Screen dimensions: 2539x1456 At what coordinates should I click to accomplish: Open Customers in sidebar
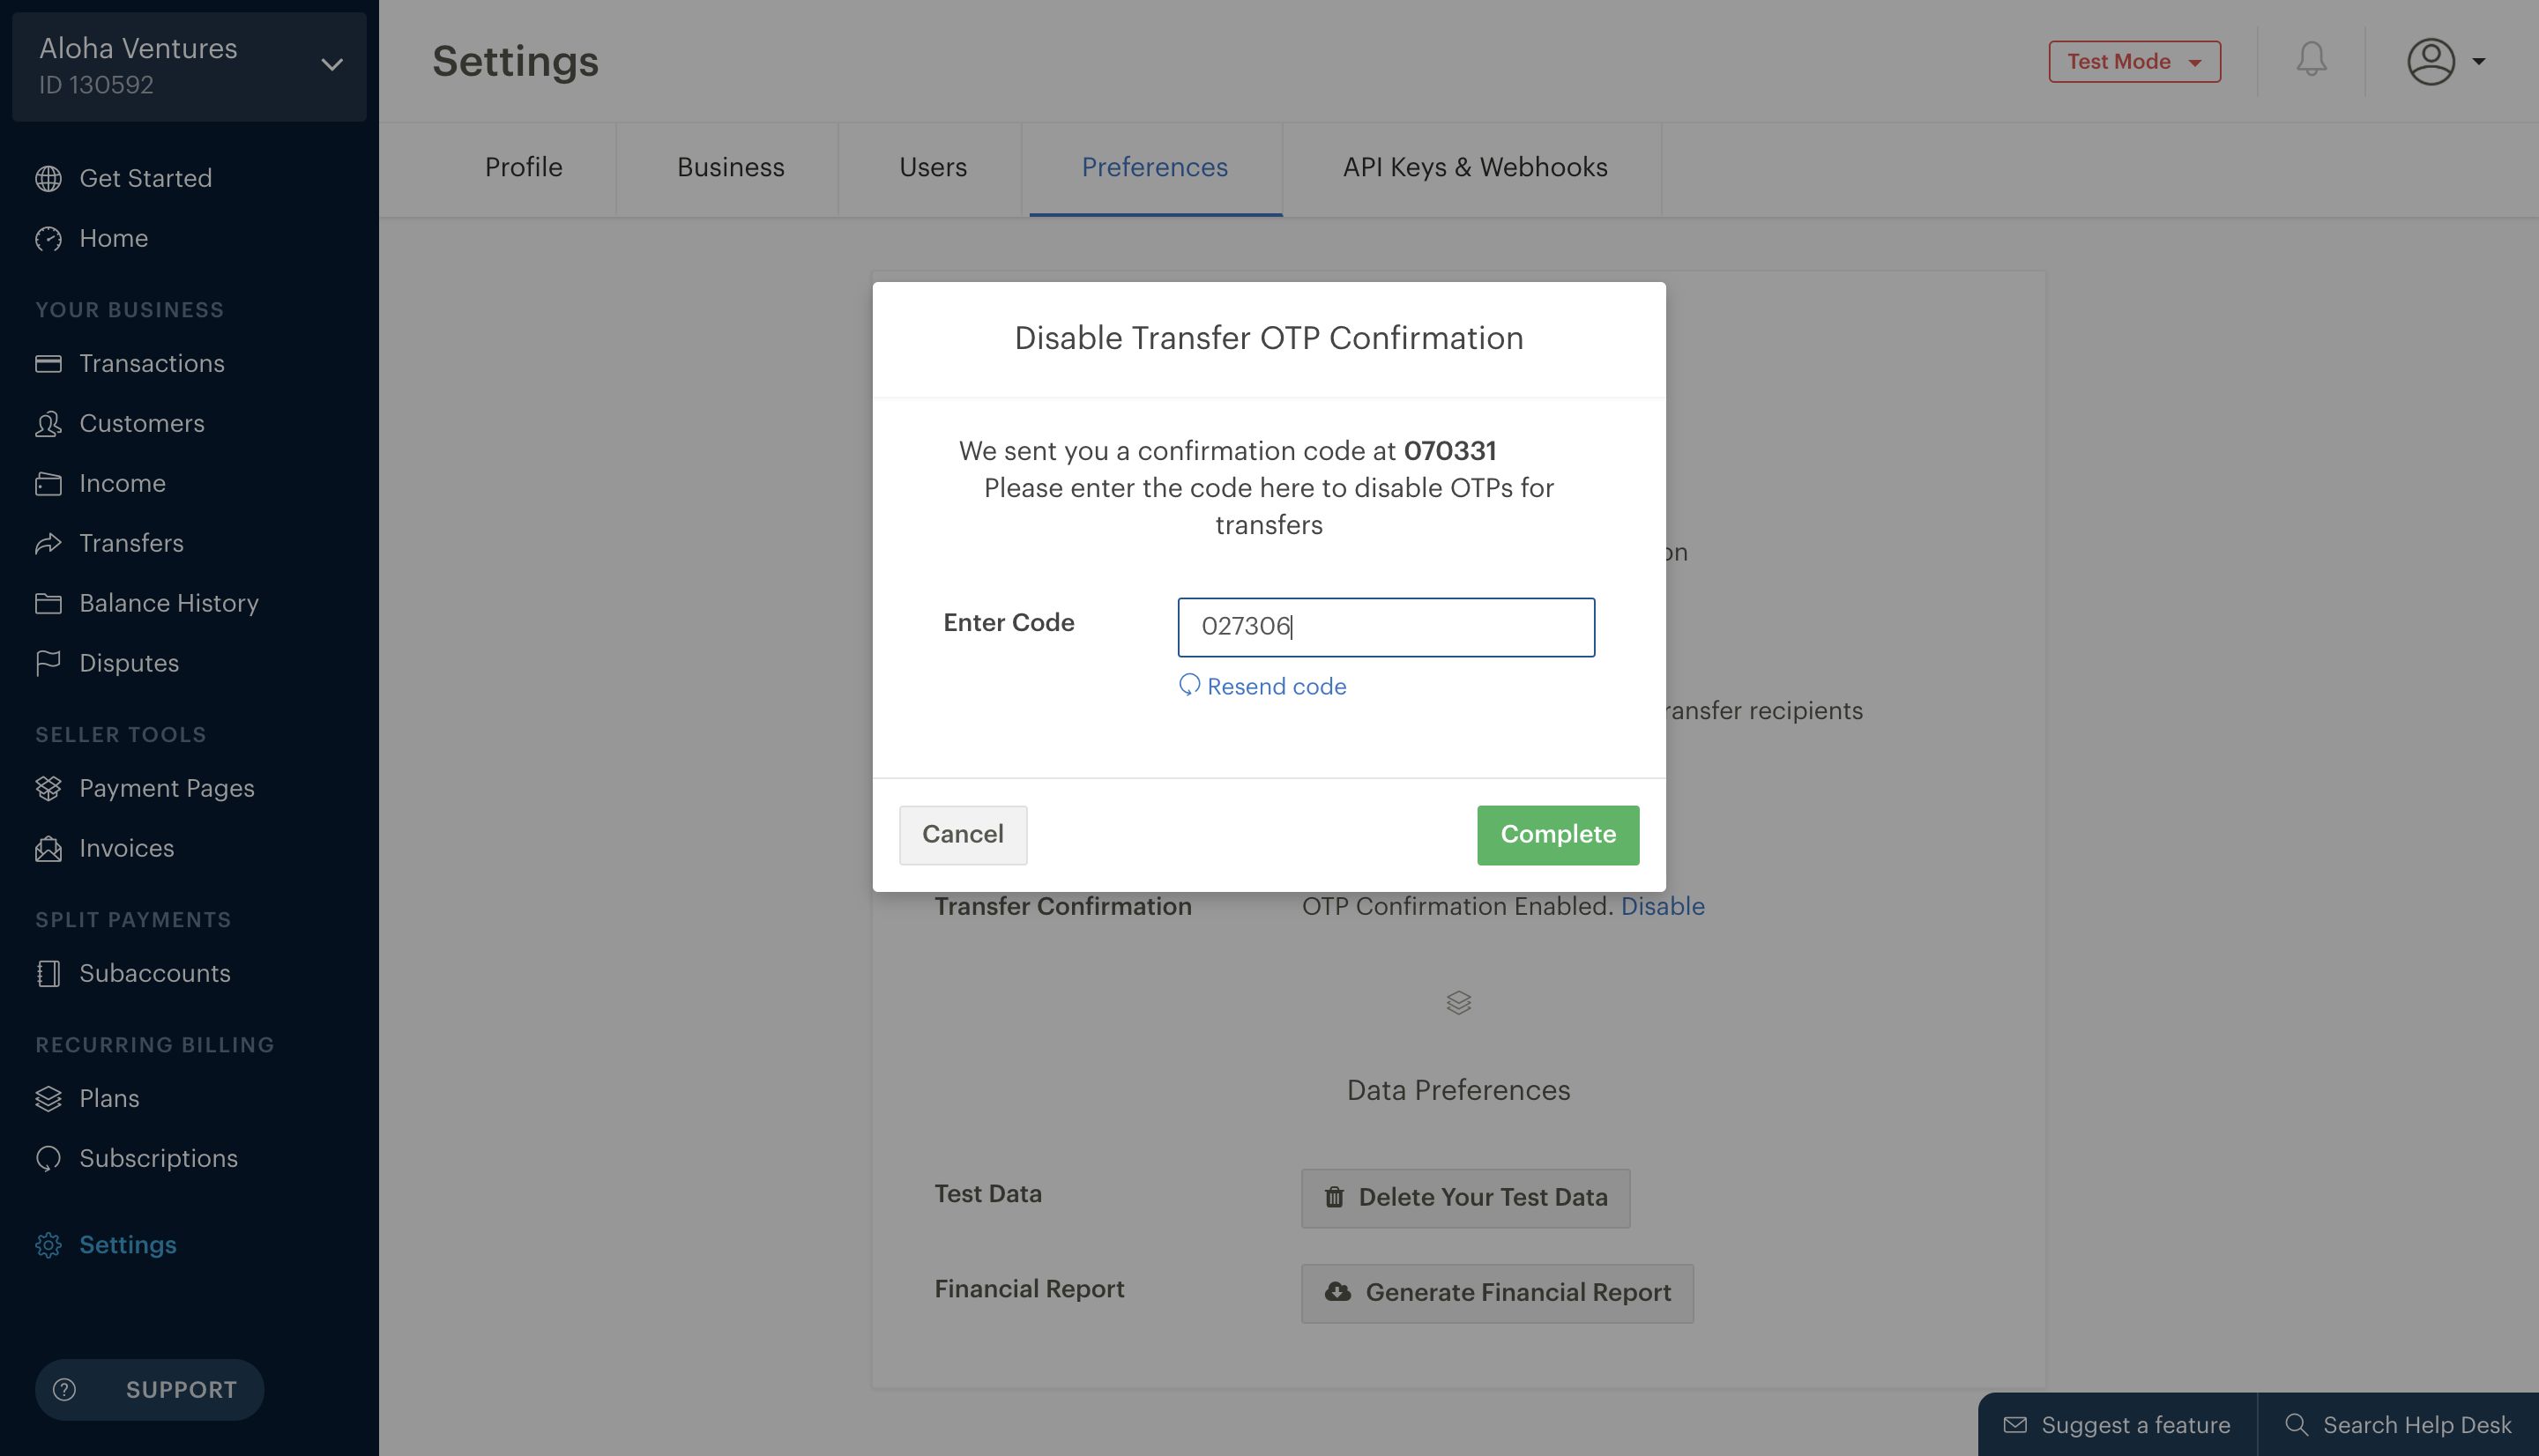tap(141, 423)
